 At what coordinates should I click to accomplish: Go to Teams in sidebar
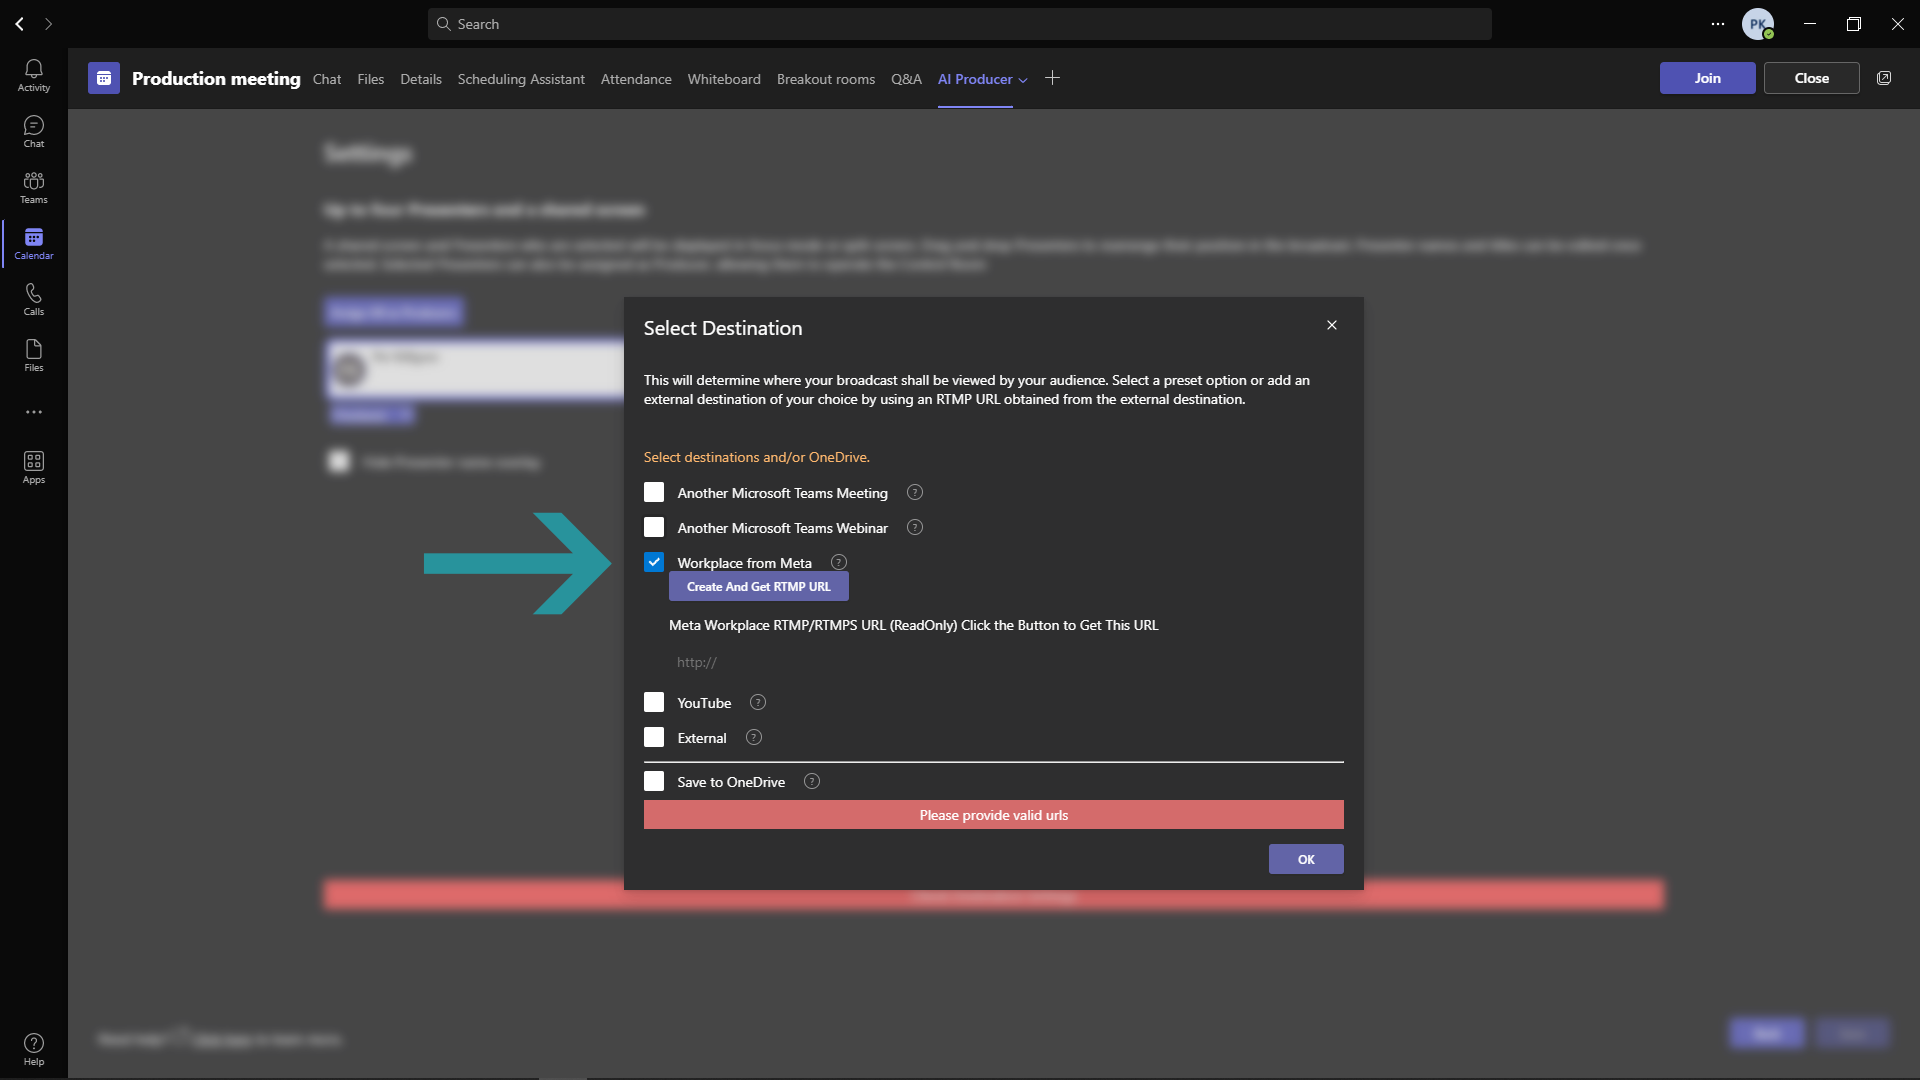pyautogui.click(x=34, y=187)
